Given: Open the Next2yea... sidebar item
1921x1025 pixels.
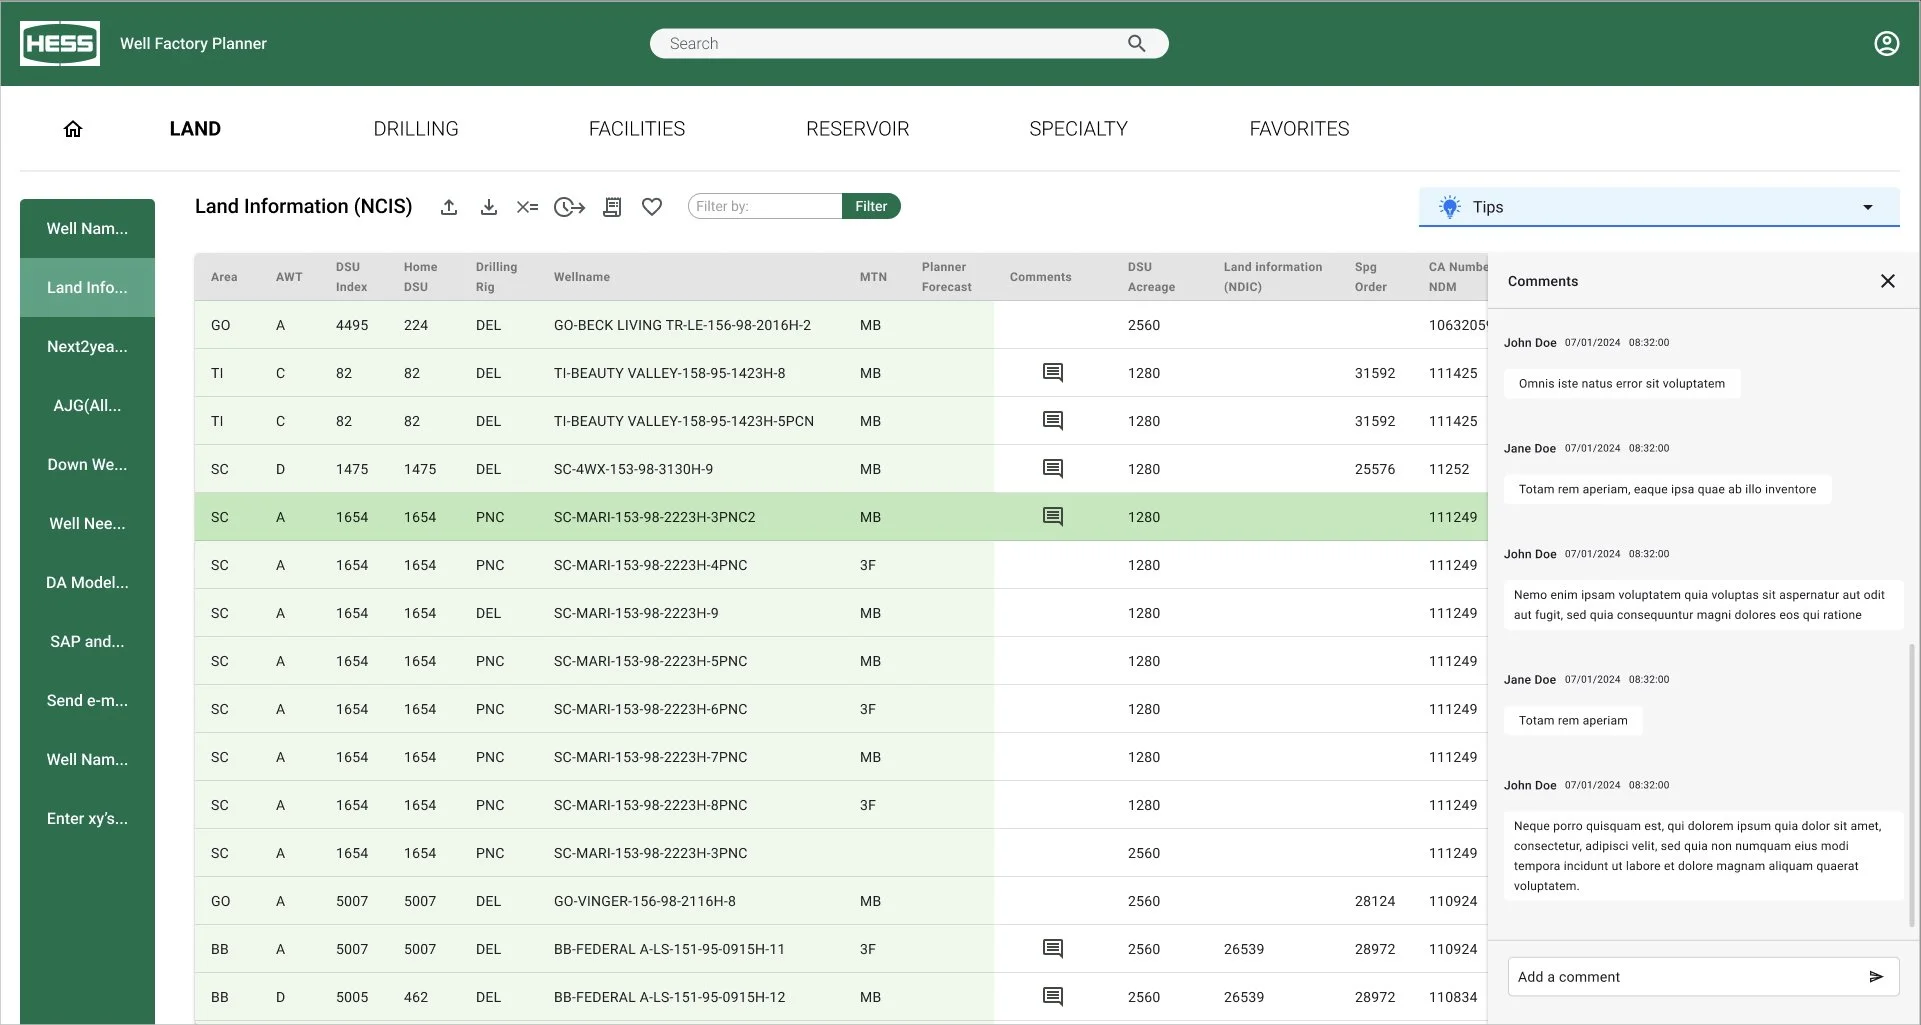Looking at the screenshot, I should coord(87,347).
